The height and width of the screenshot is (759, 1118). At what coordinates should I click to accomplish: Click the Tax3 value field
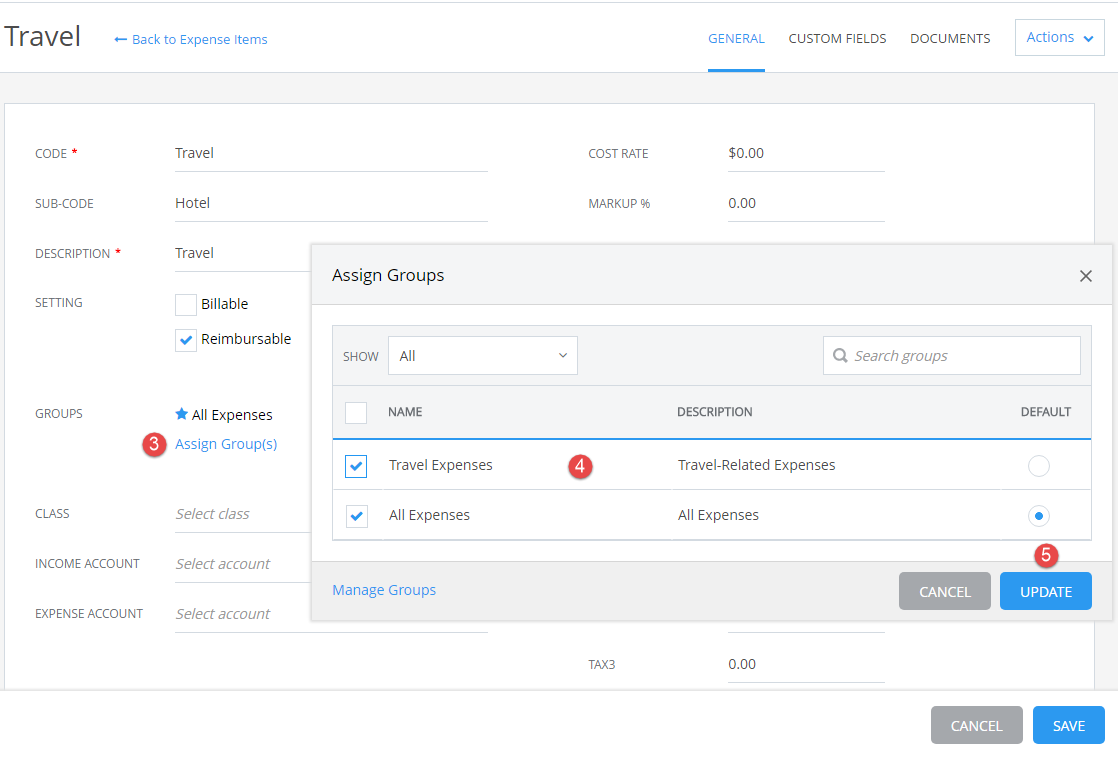tap(806, 664)
